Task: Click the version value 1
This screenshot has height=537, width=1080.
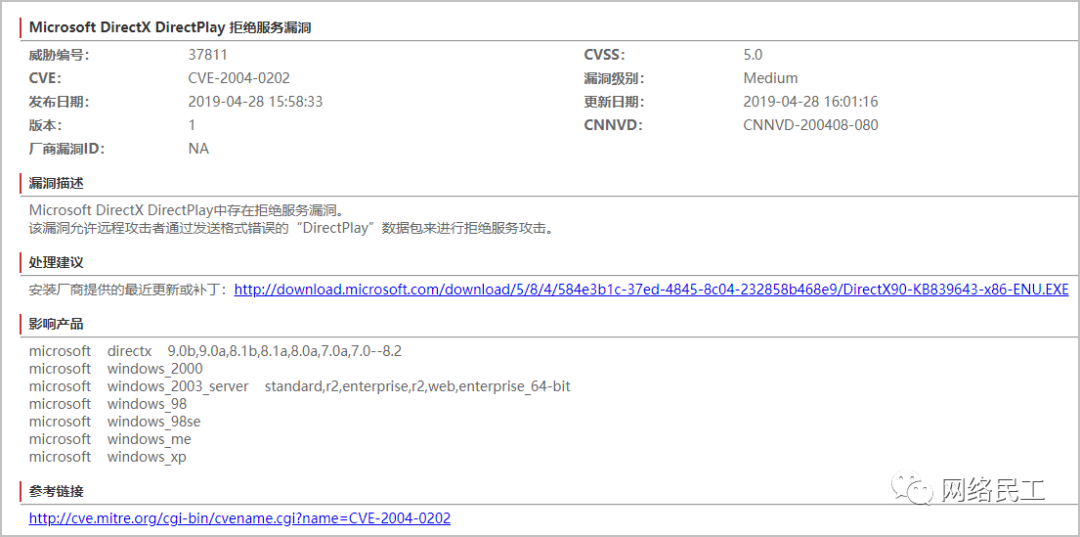Action: (191, 125)
